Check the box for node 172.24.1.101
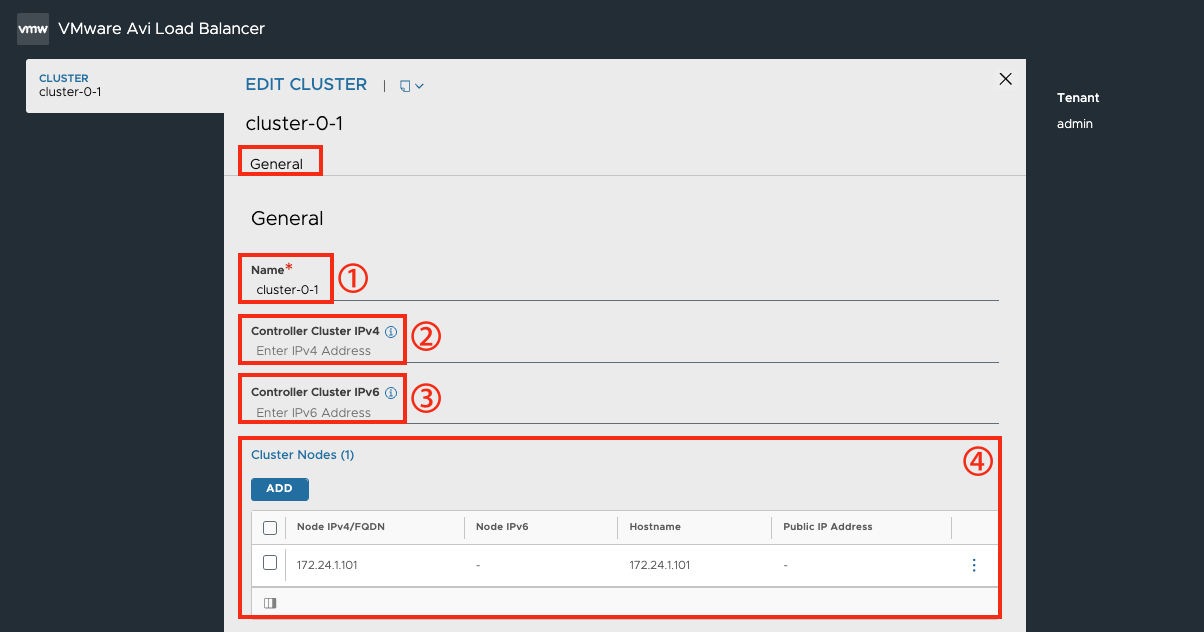This screenshot has height=632, width=1204. pos(270,563)
